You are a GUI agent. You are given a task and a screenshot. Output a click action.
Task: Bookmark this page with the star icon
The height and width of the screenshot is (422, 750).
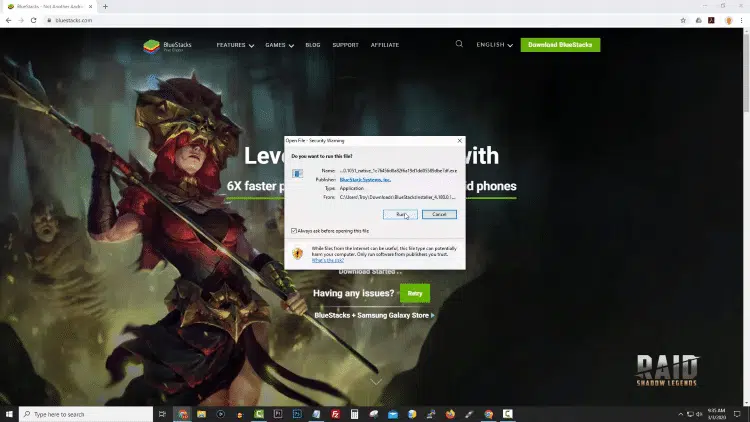683,20
